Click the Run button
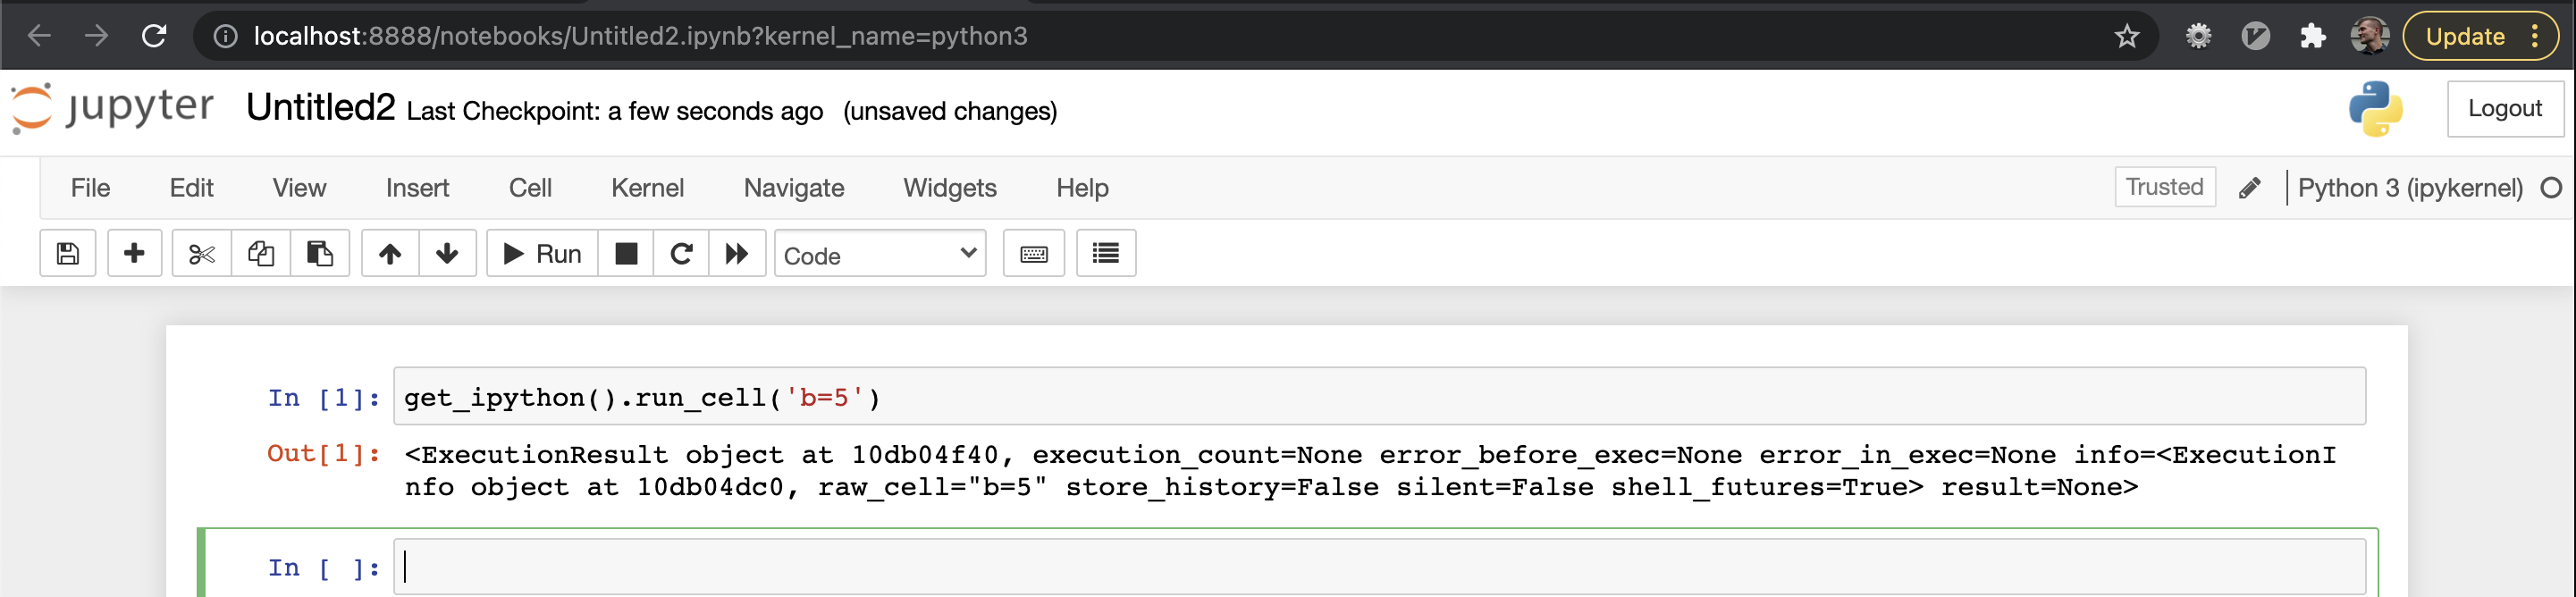 540,253
